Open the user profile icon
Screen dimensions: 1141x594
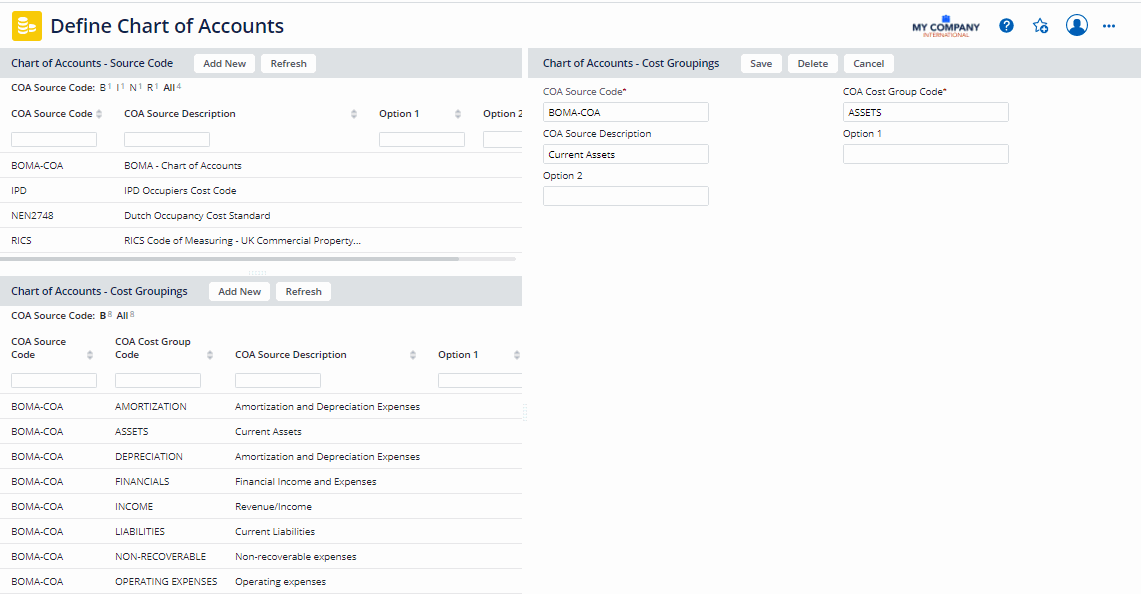point(1076,26)
